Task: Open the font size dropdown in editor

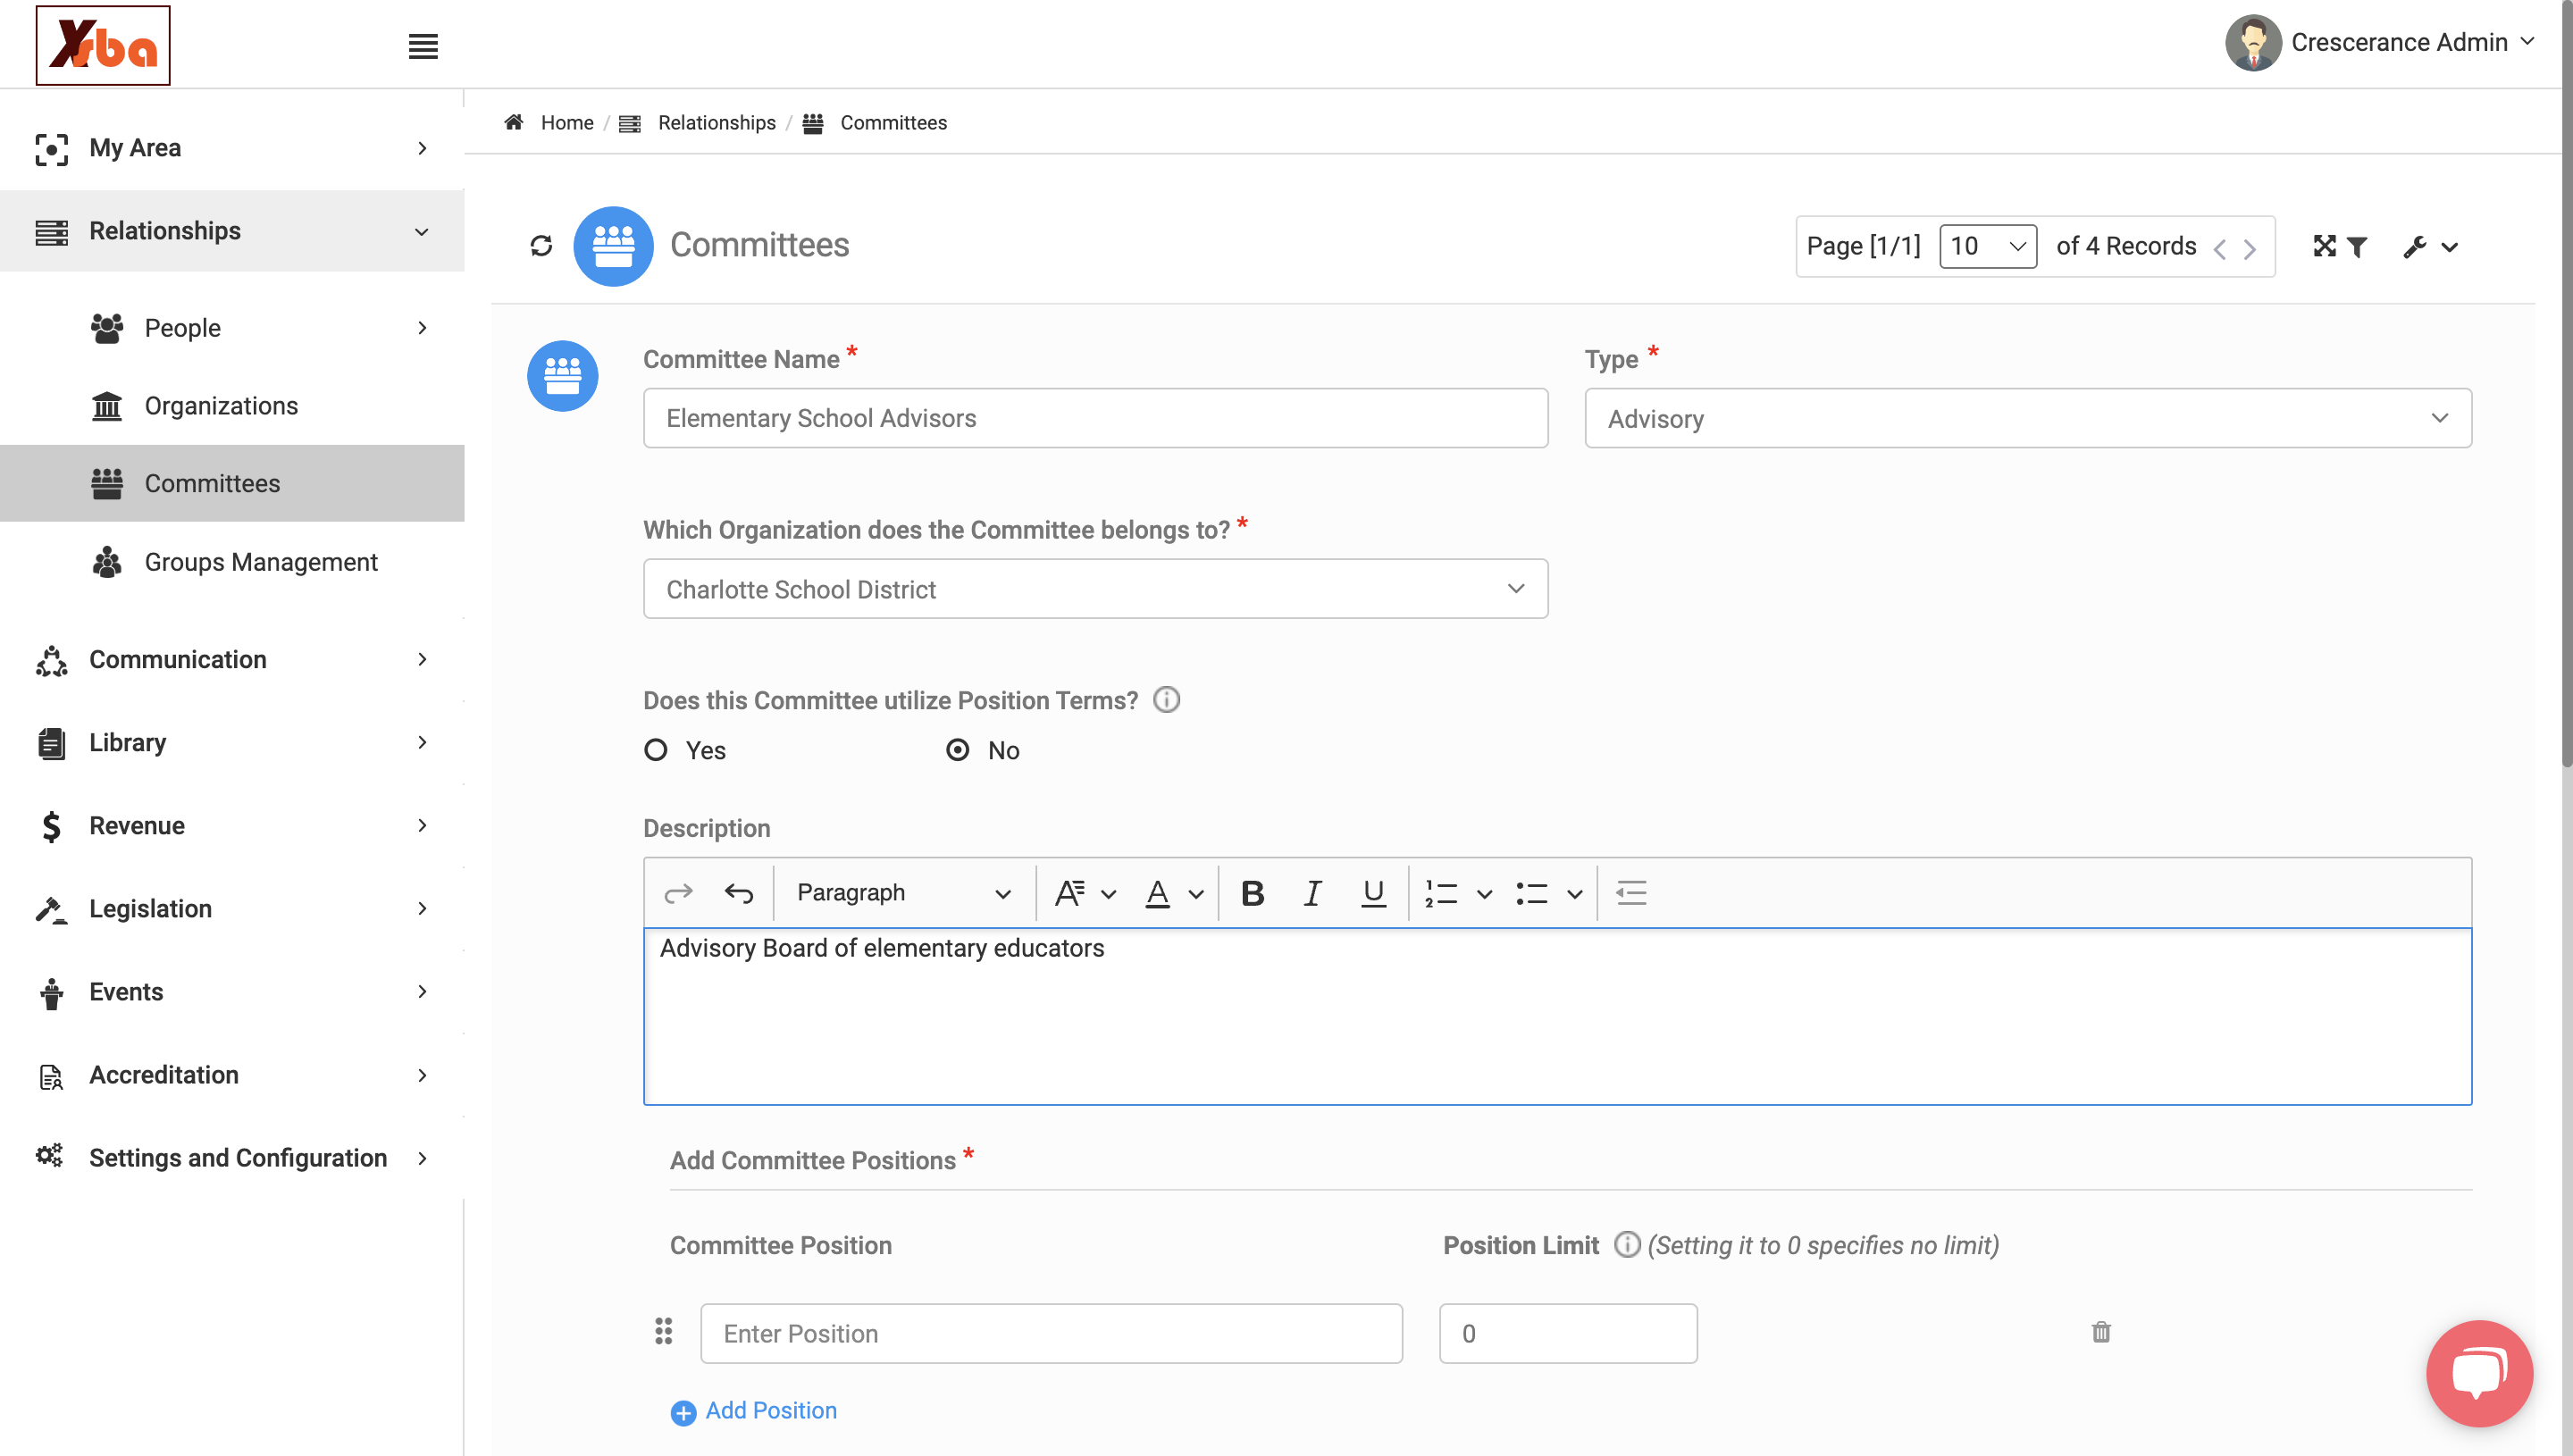Action: tap(1085, 892)
